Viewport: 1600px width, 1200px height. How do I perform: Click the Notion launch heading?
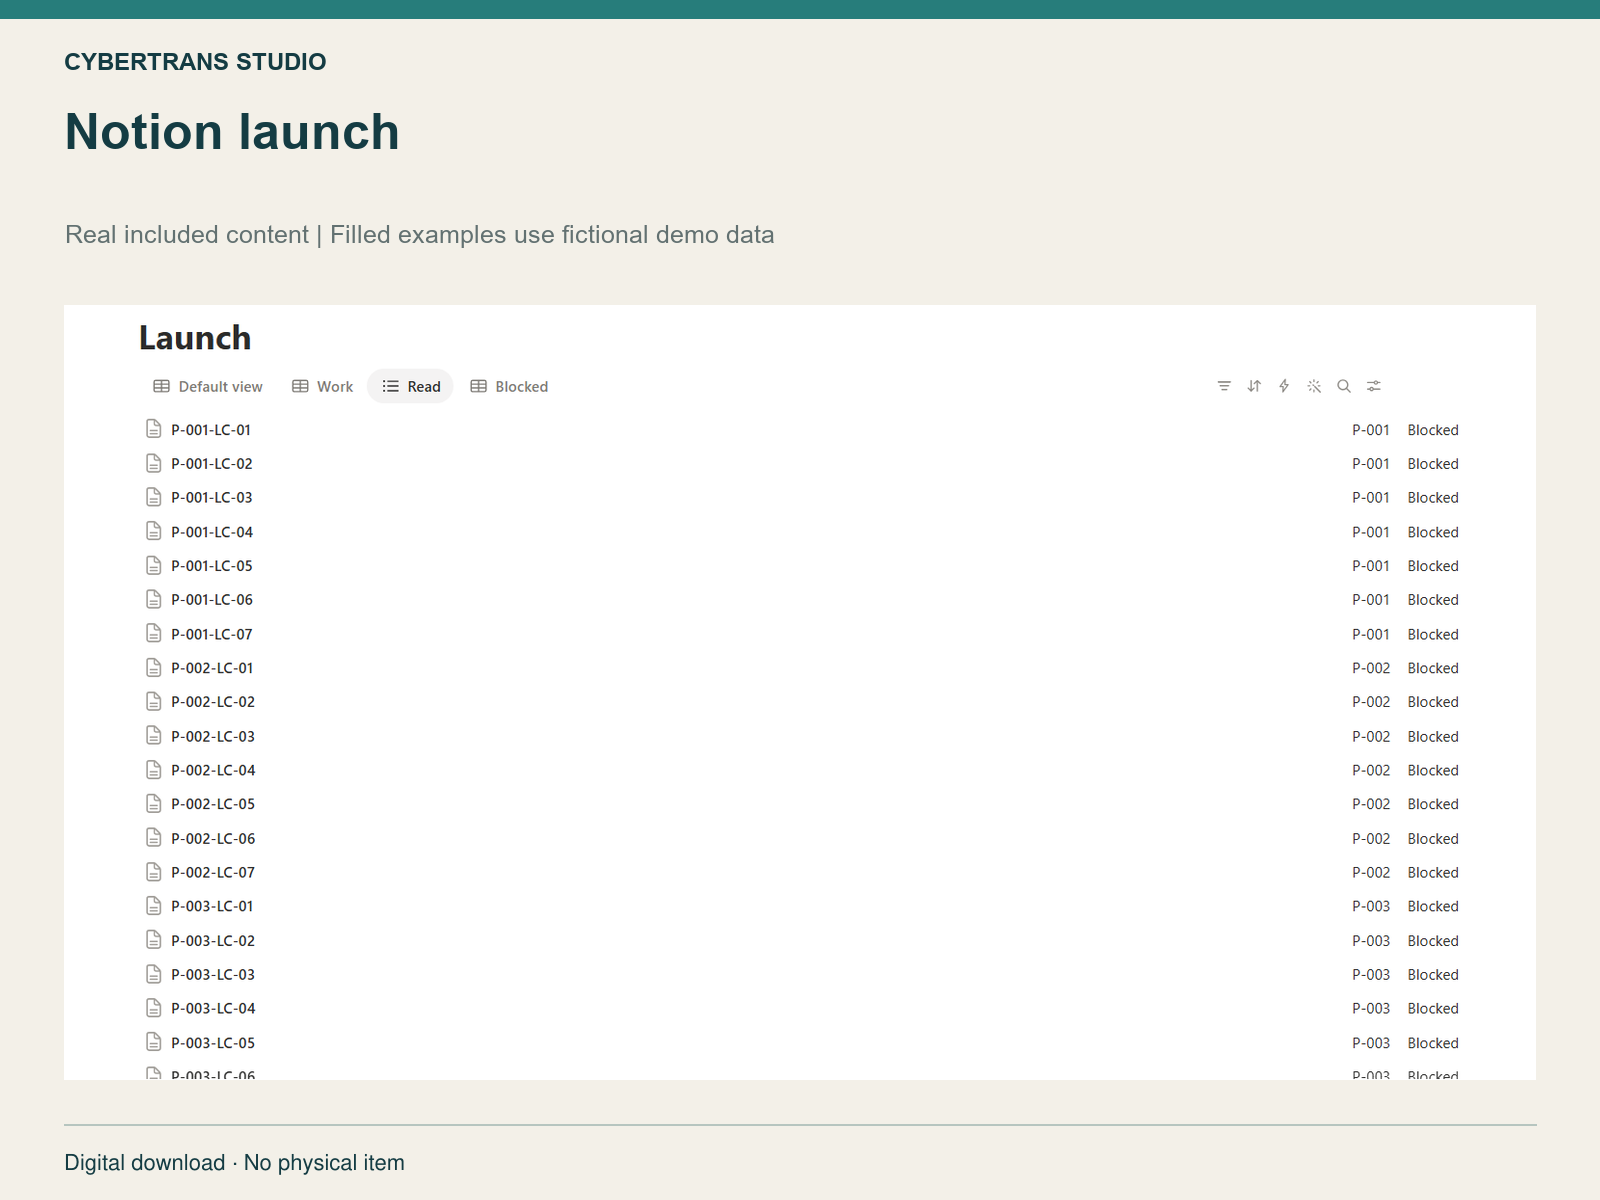click(232, 132)
